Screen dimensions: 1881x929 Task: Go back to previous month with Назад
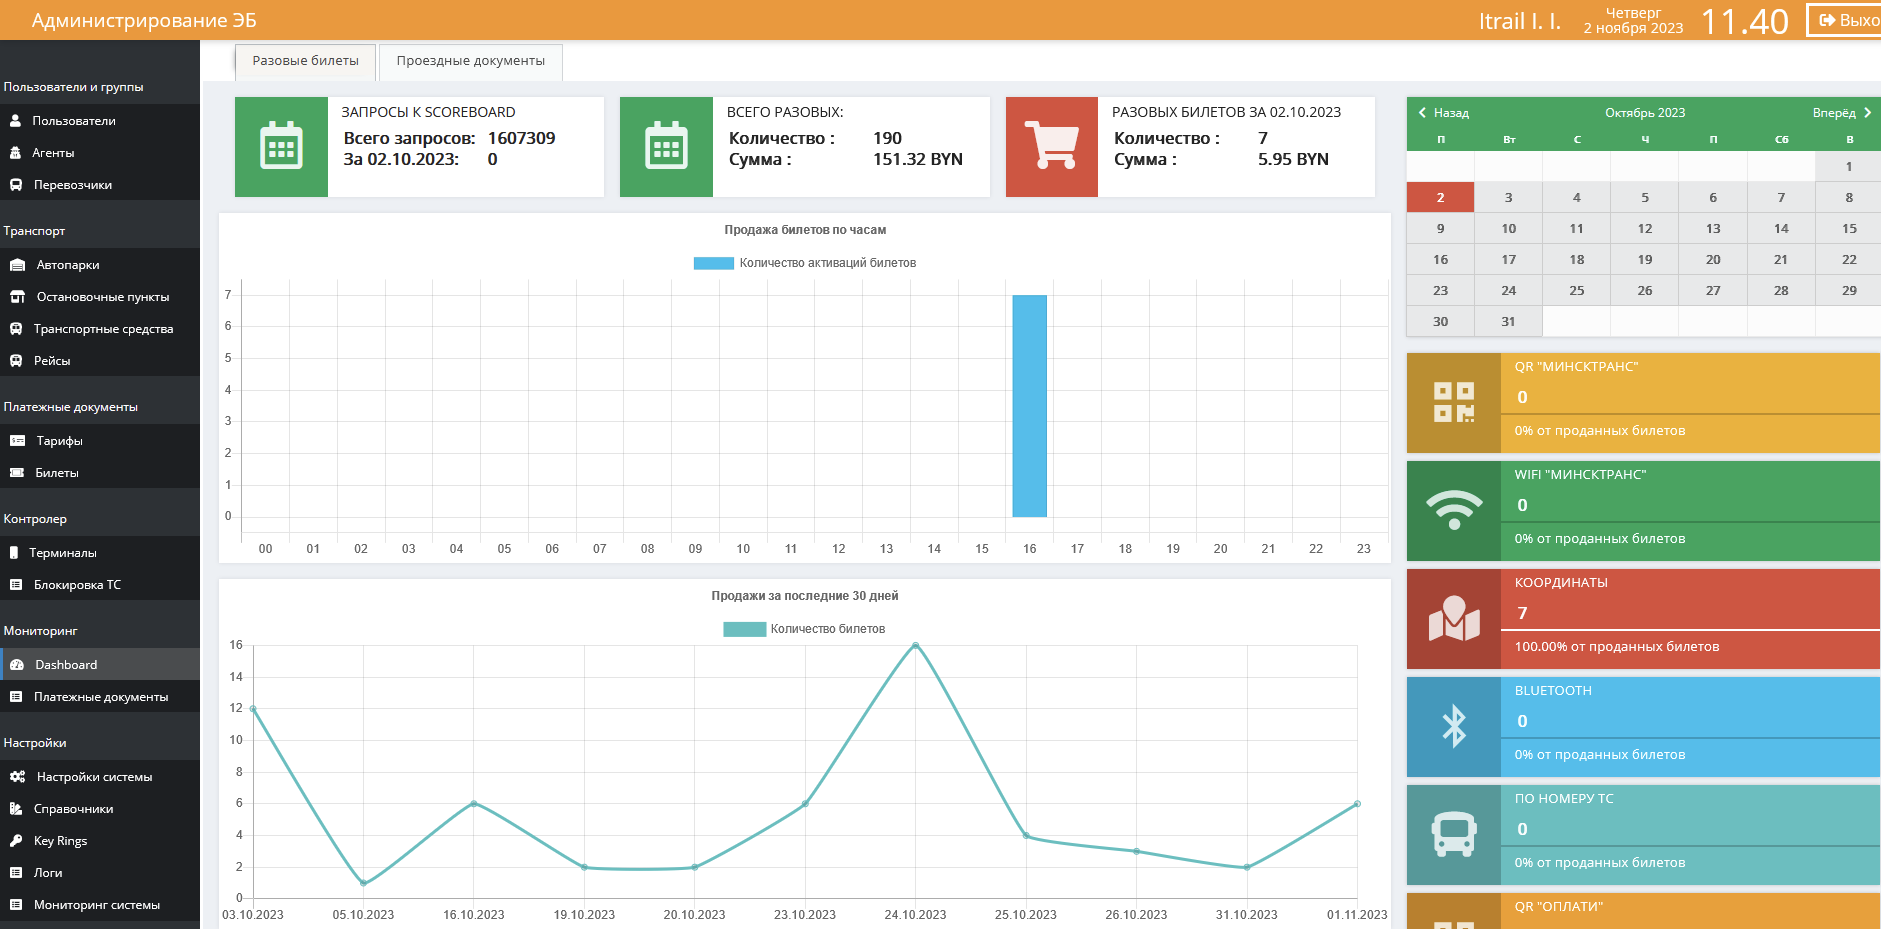pyautogui.click(x=1443, y=113)
